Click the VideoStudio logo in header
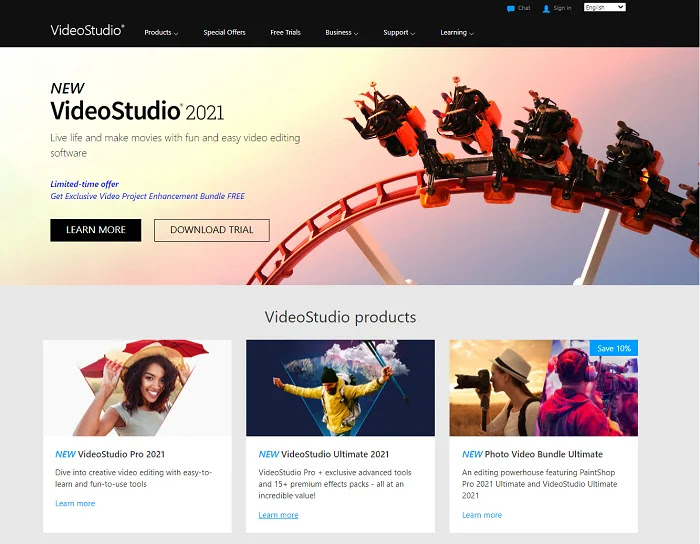Screen dimensions: 700x544 (x=88, y=30)
